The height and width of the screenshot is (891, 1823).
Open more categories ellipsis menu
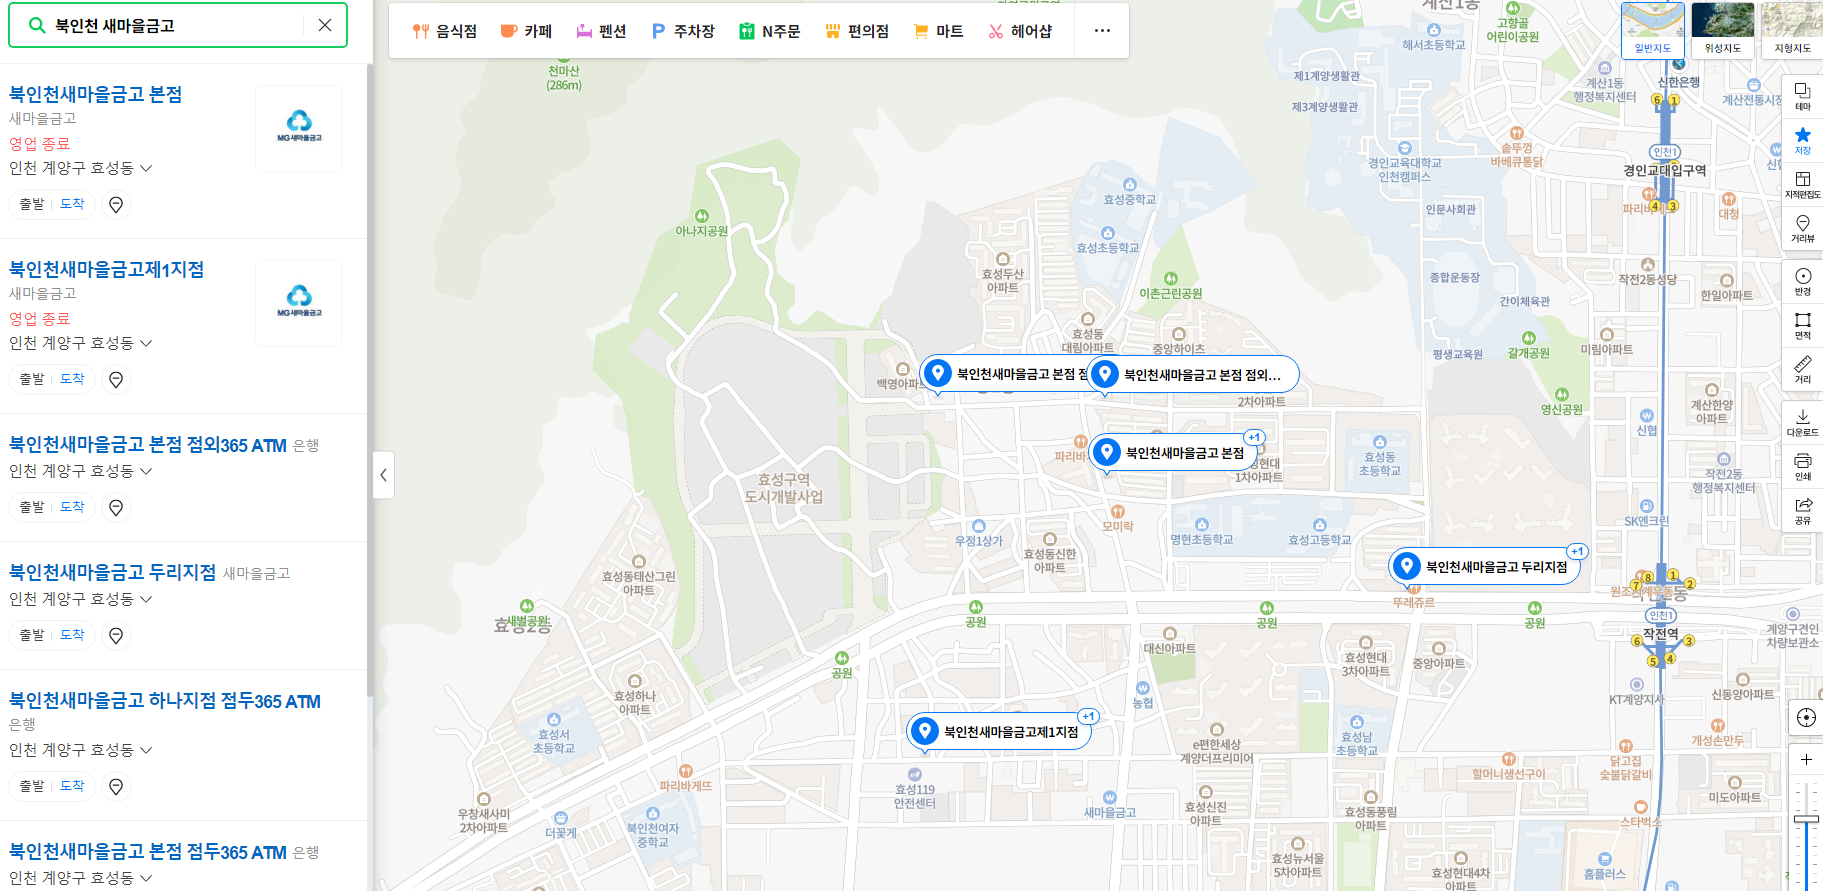click(x=1102, y=30)
